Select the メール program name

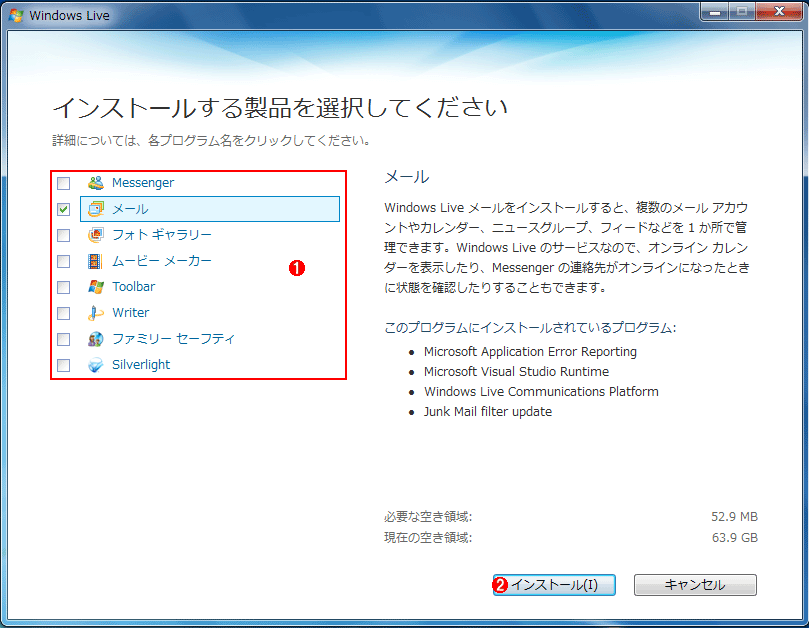point(131,209)
